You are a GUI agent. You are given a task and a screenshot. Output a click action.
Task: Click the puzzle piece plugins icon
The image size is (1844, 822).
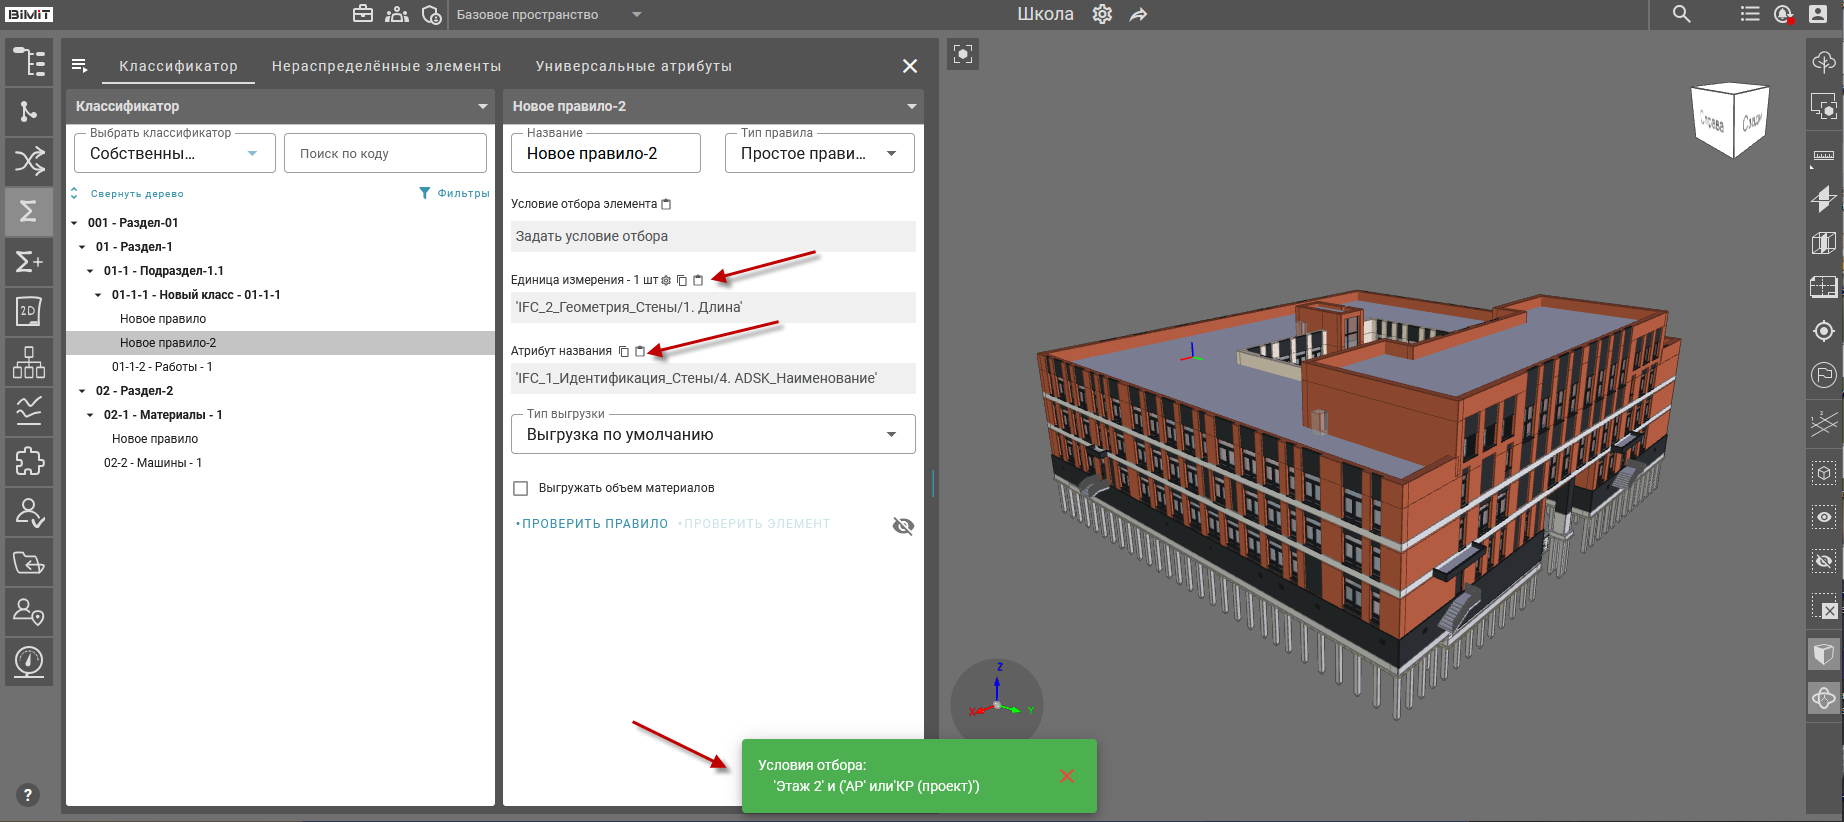29,461
